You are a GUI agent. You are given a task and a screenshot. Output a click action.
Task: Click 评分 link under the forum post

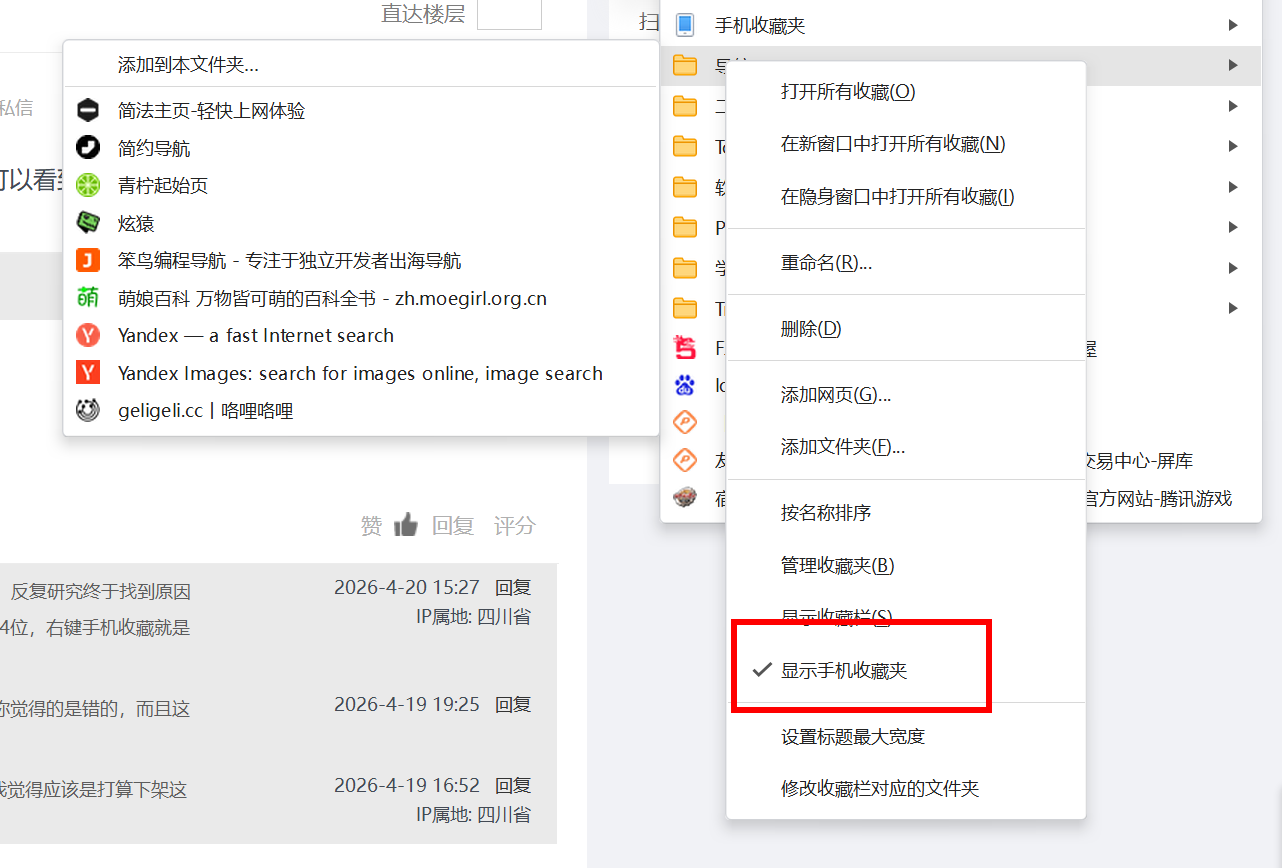coord(515,526)
